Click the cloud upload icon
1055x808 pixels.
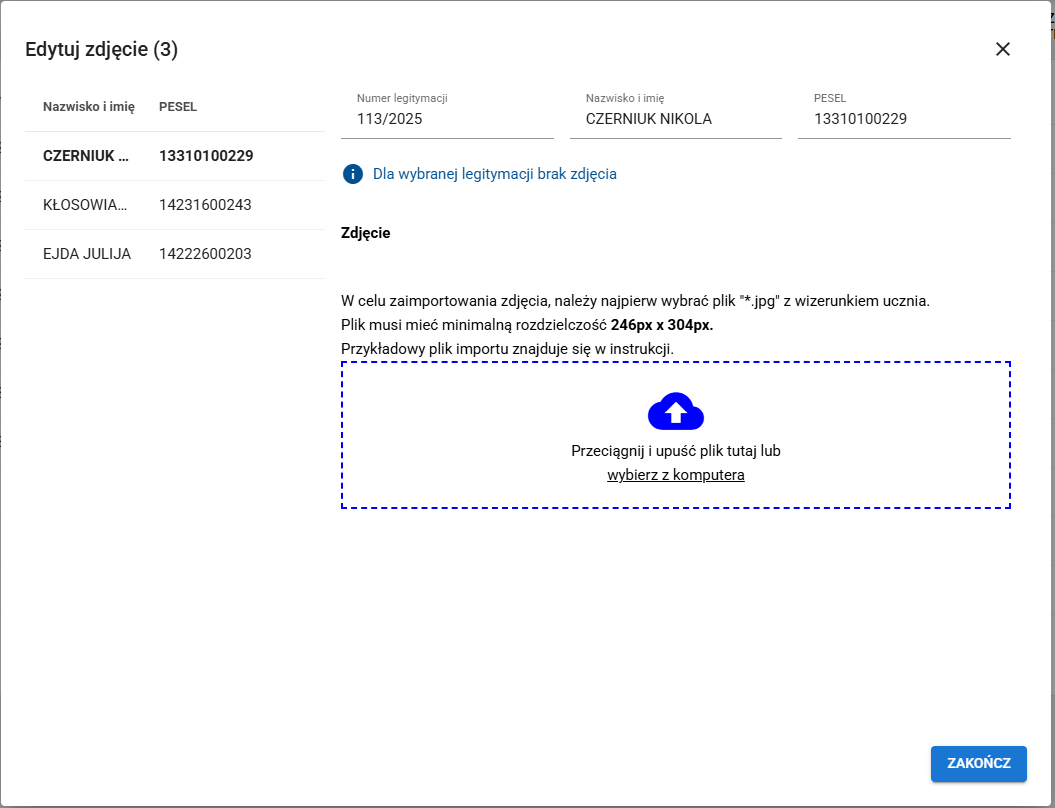tap(676, 411)
